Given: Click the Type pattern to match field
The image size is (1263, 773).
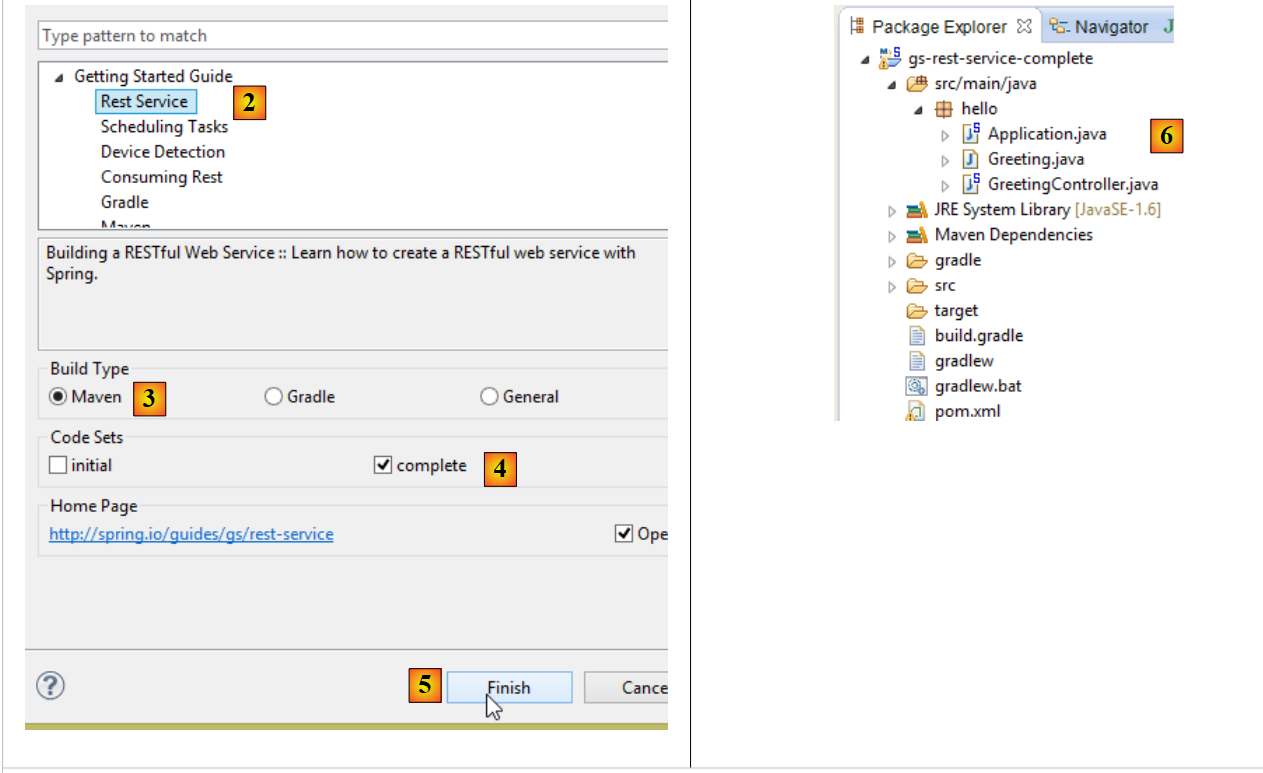Looking at the screenshot, I should [x=350, y=36].
